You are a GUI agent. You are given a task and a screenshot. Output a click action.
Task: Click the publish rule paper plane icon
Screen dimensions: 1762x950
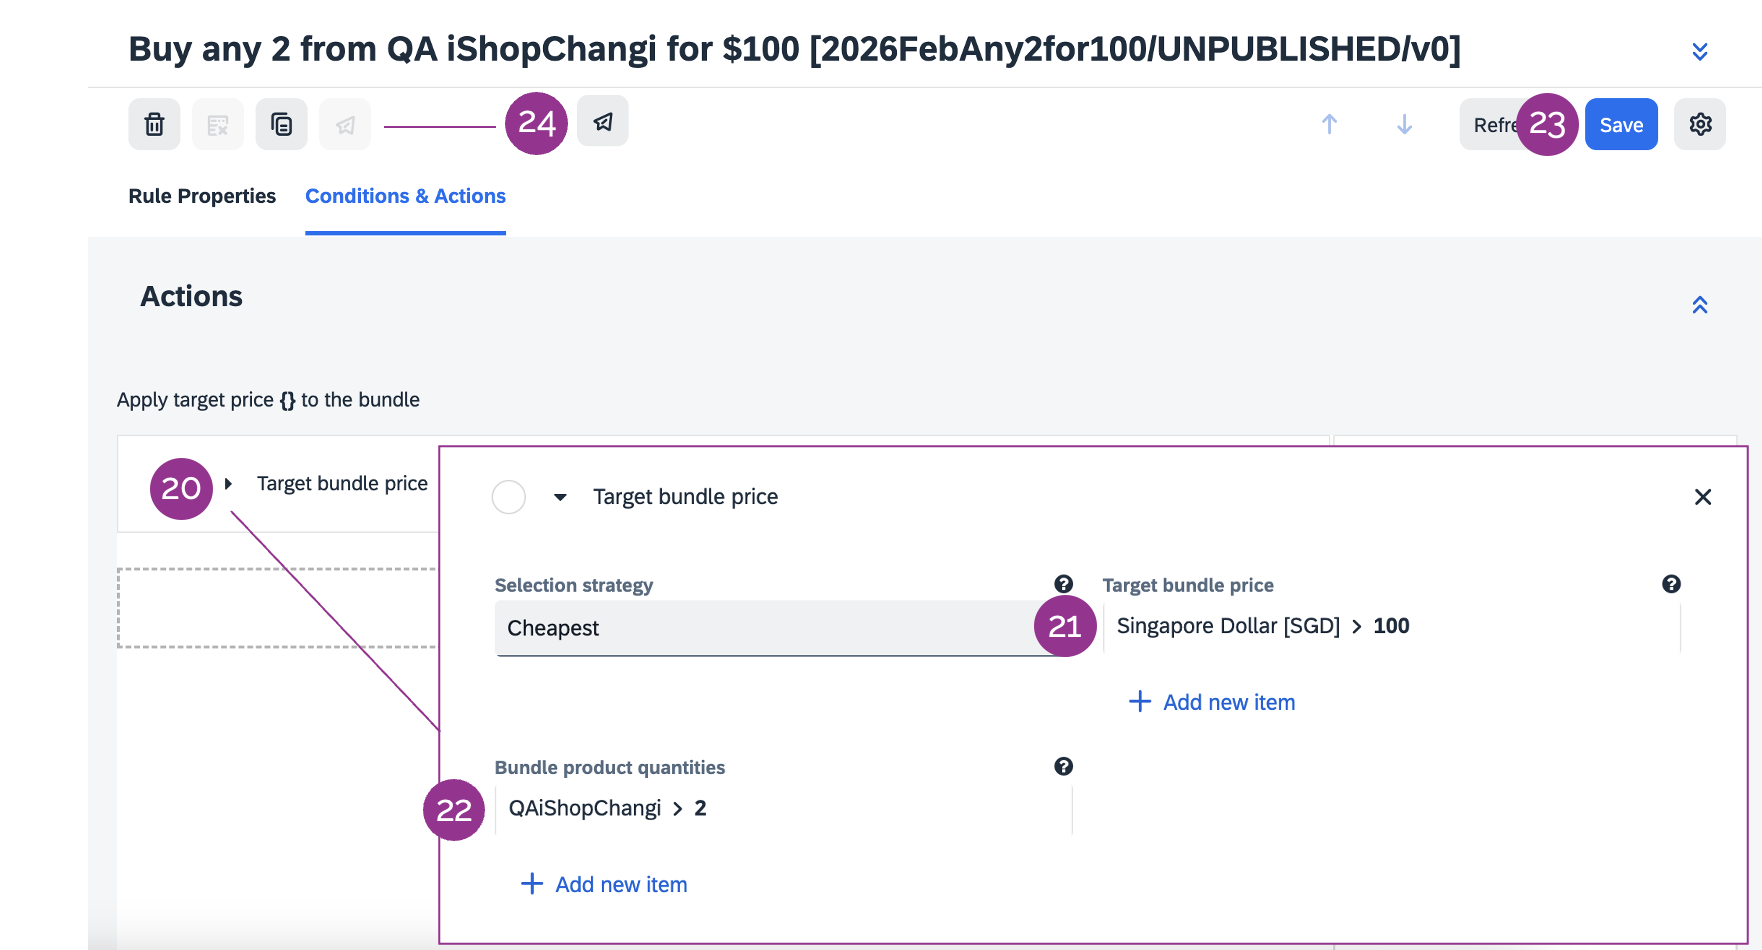point(603,122)
